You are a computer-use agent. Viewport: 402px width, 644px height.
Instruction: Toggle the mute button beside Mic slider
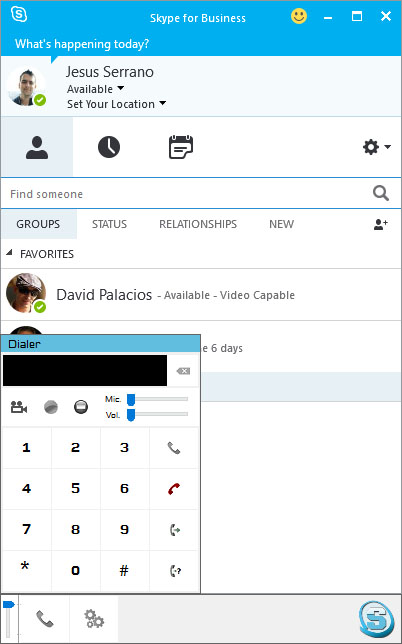click(81, 407)
